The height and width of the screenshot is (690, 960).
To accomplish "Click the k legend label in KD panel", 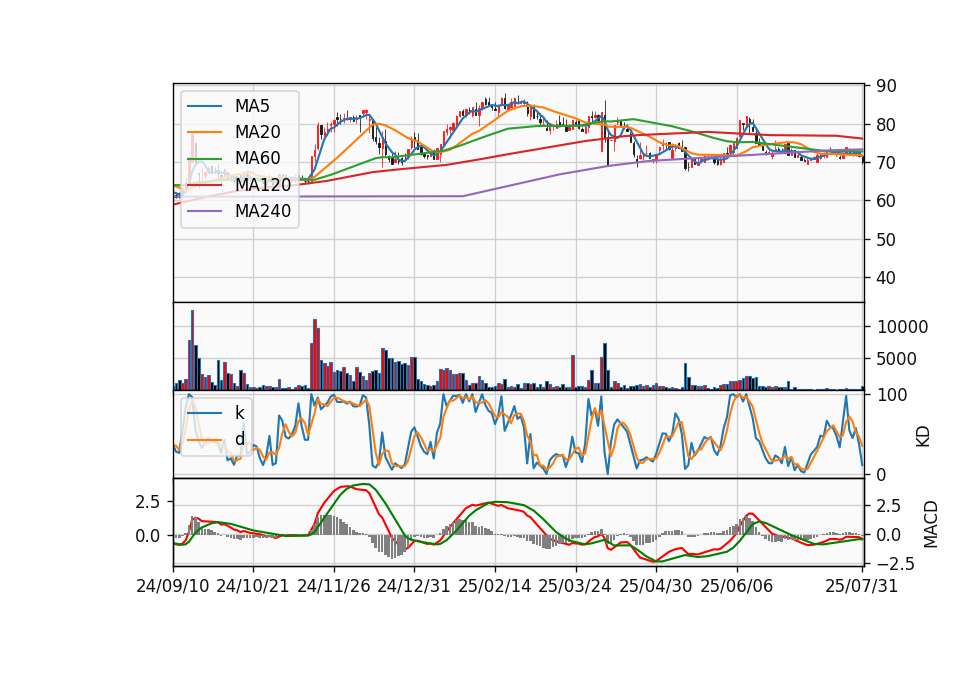I will 239,413.
